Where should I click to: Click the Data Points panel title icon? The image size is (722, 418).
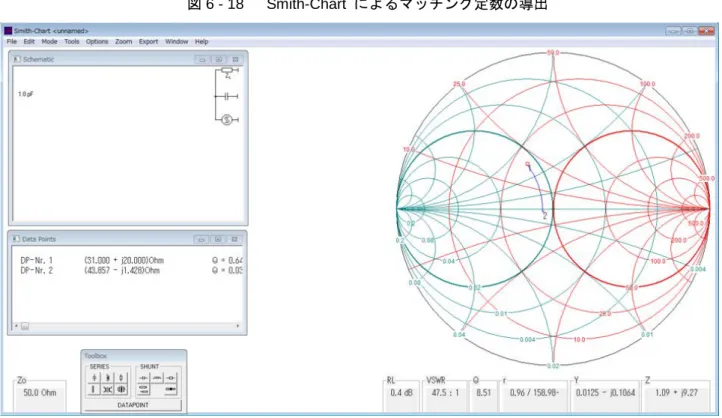click(16, 239)
